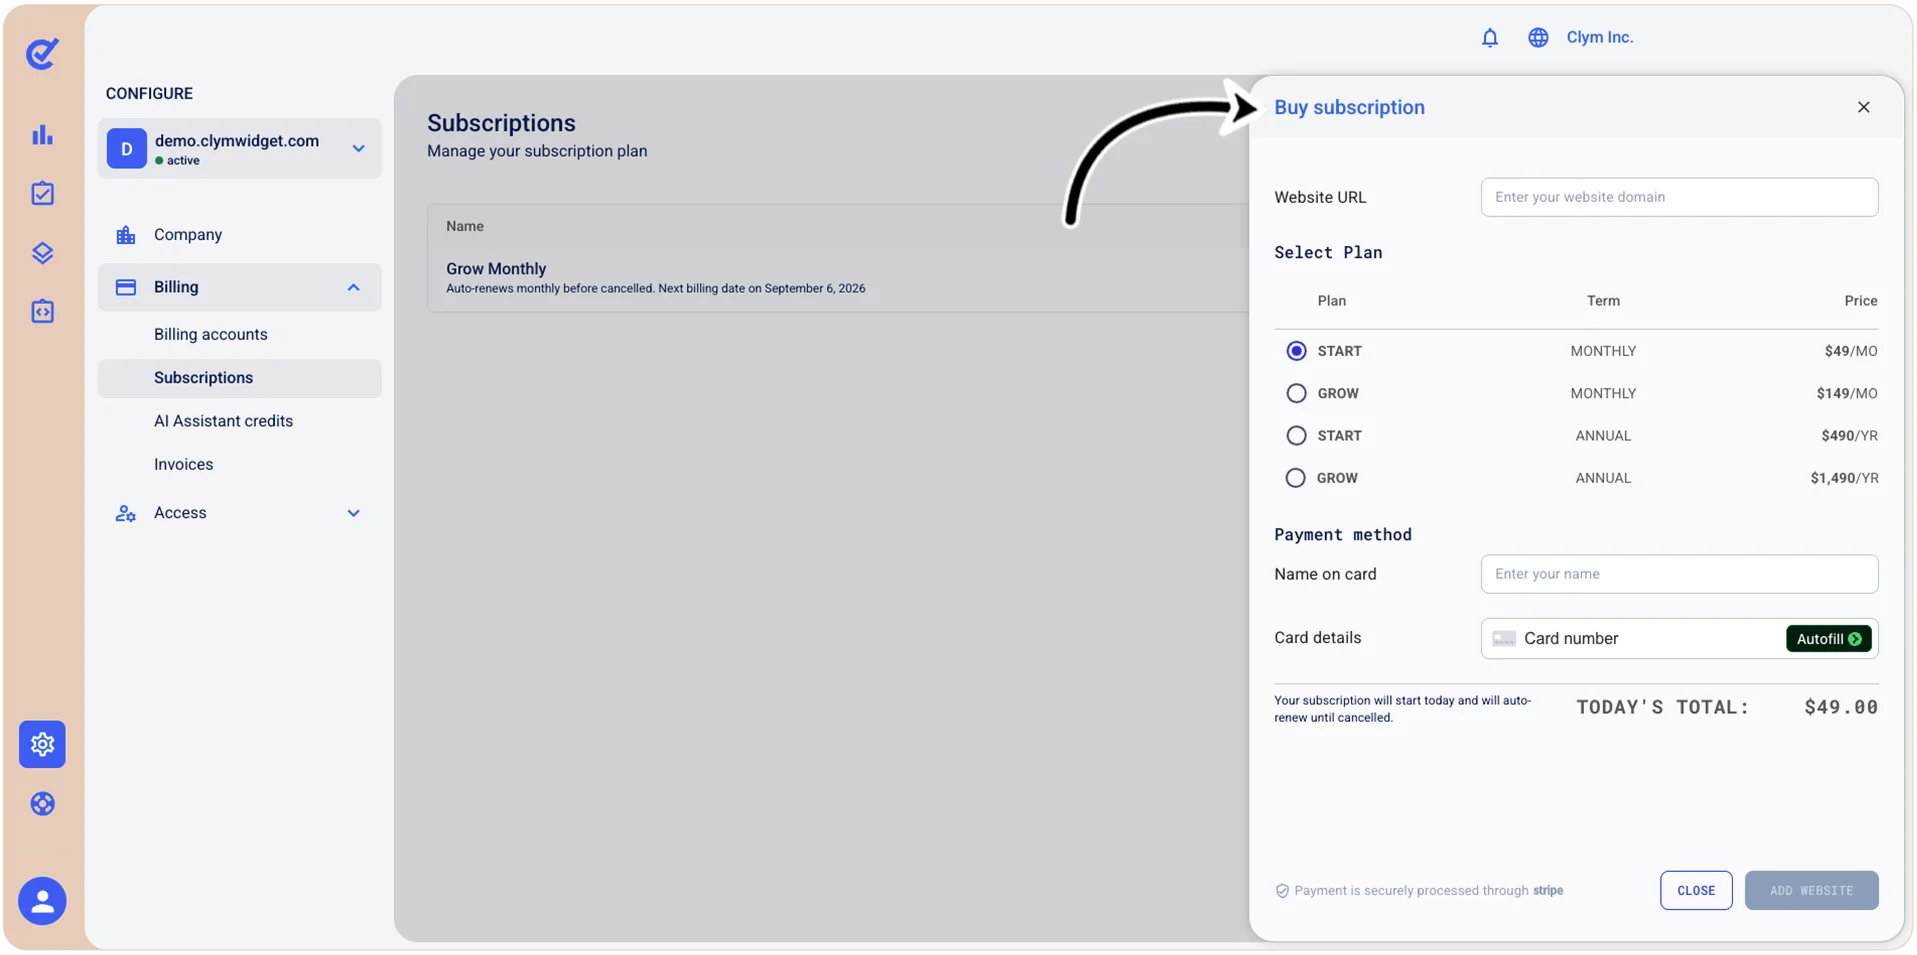
Task: Open the layers sidebar icon
Action: tap(42, 253)
